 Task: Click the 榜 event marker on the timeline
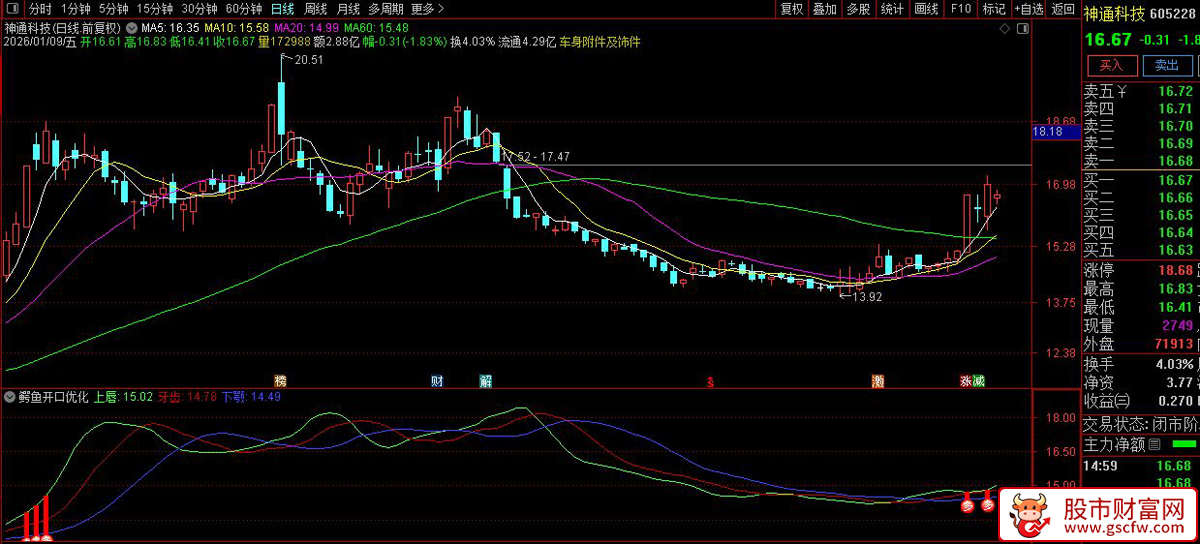tap(281, 381)
